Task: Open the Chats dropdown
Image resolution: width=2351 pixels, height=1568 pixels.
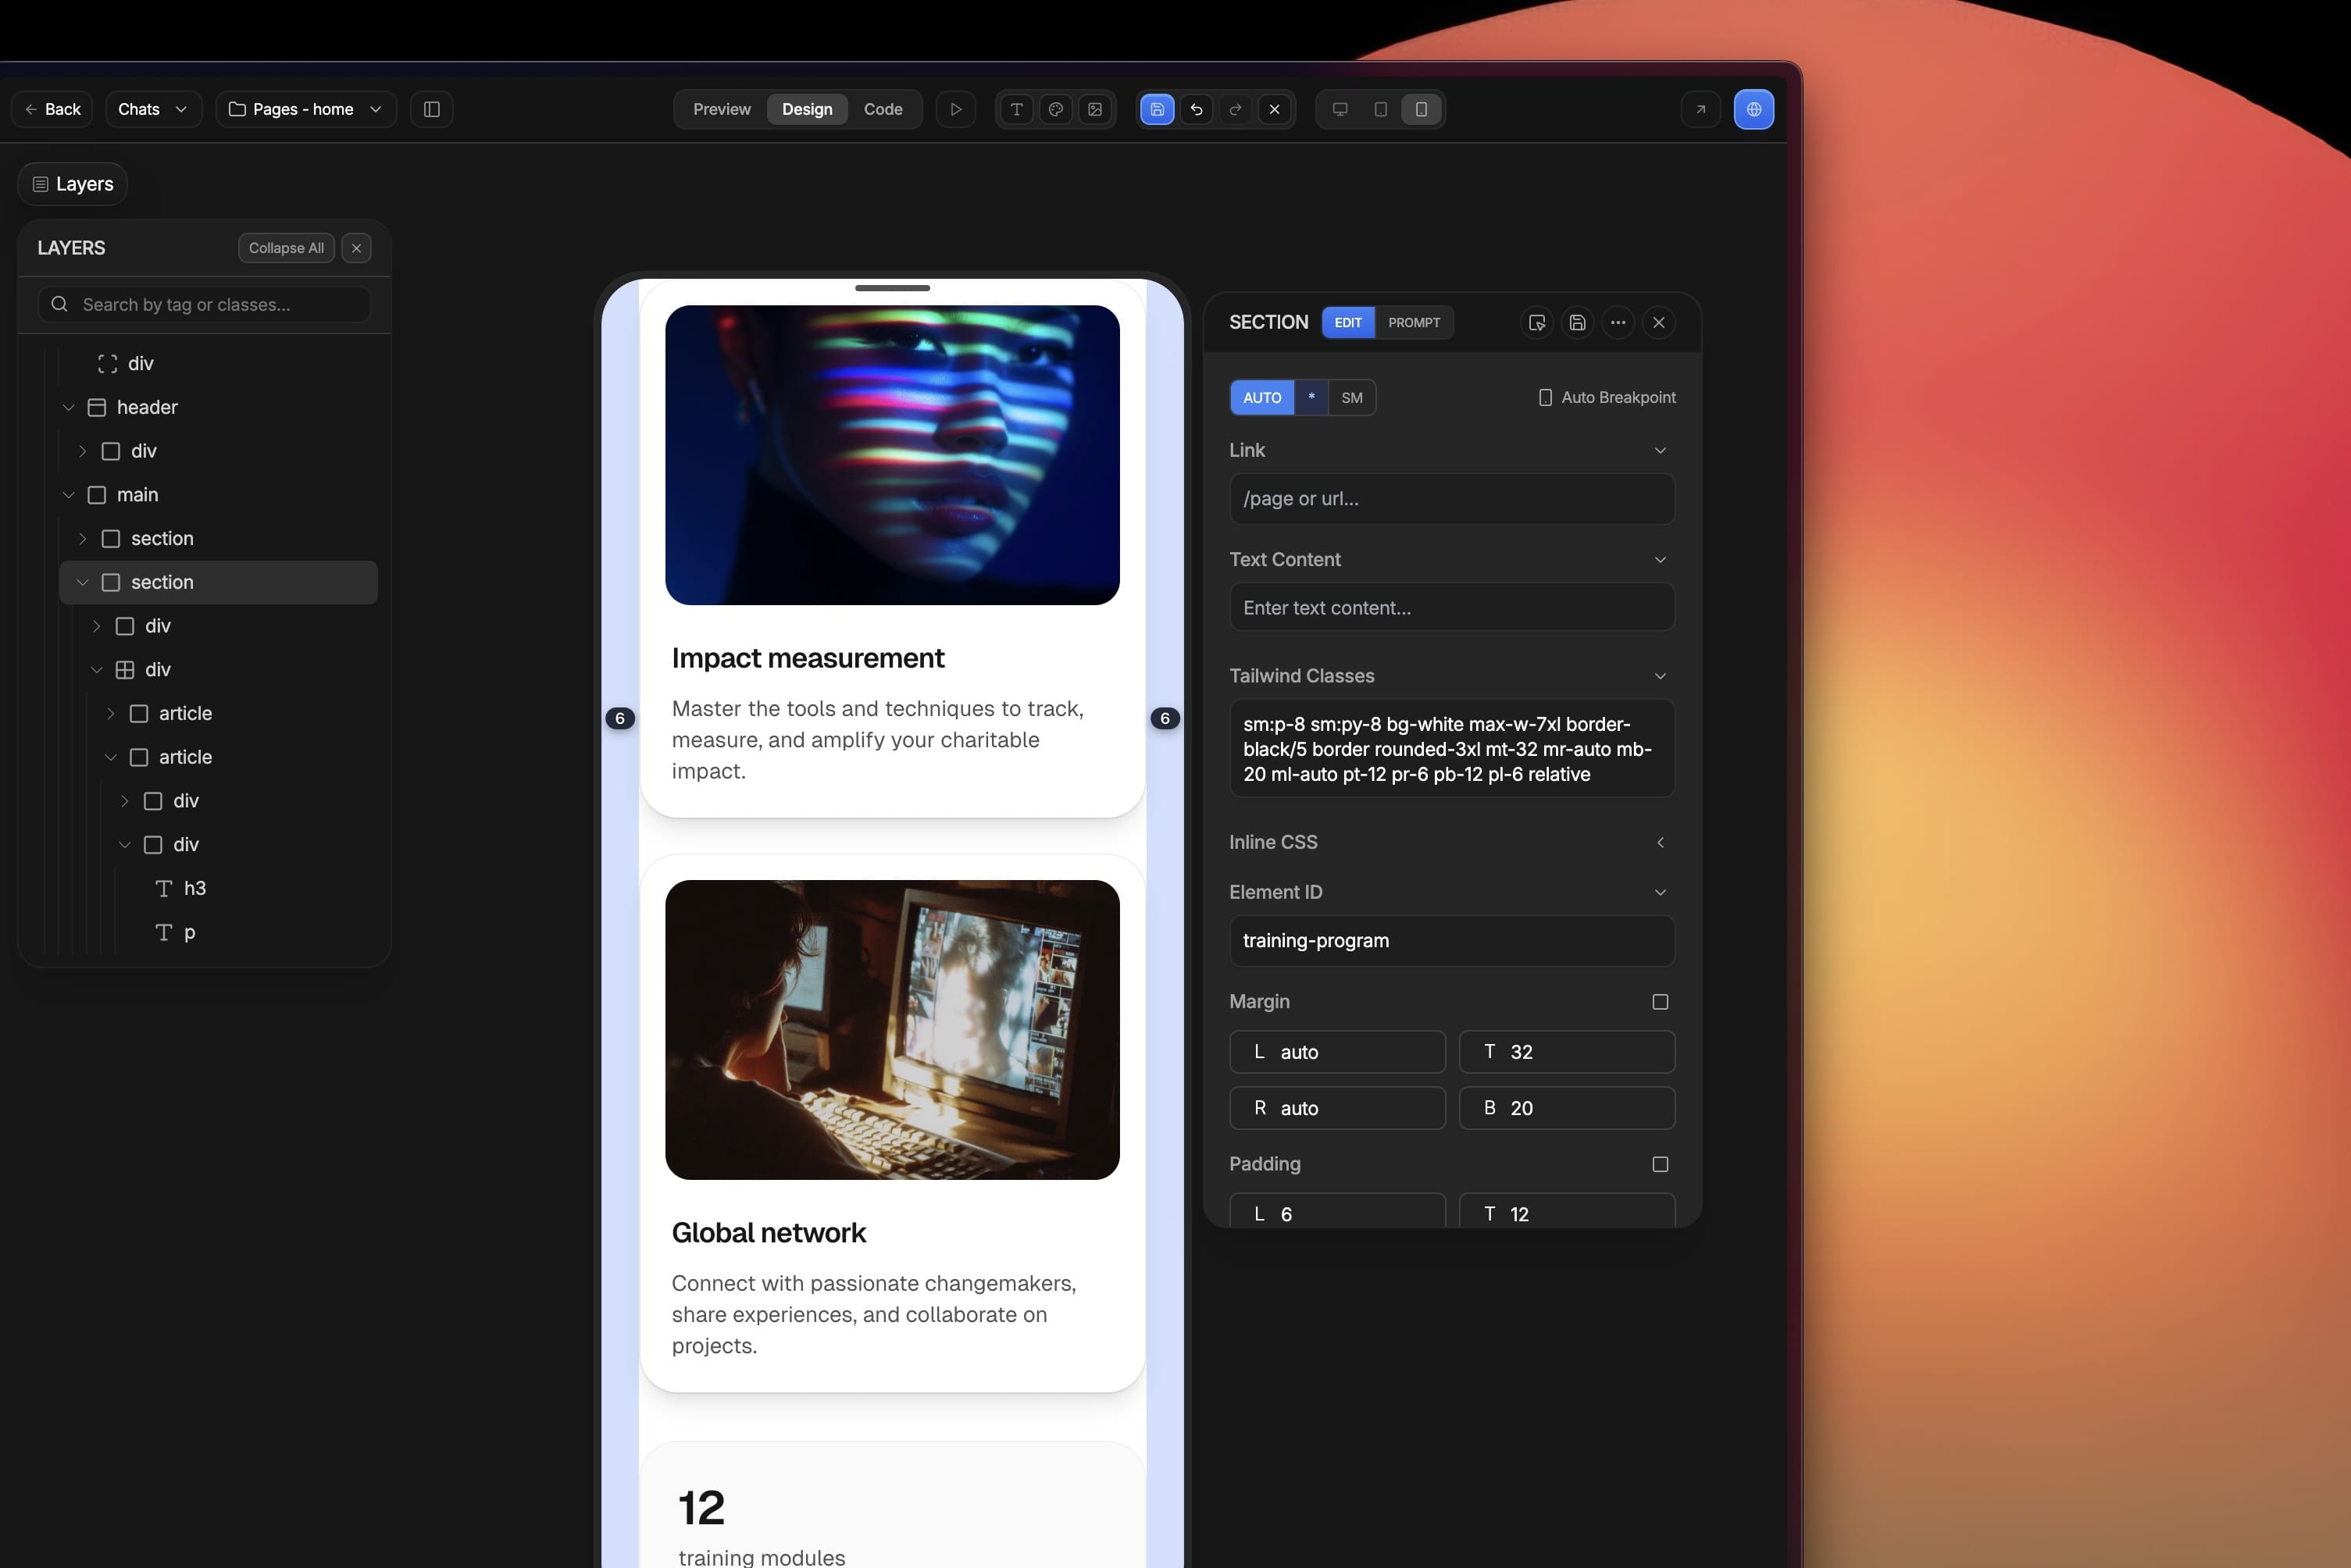Action: click(153, 109)
